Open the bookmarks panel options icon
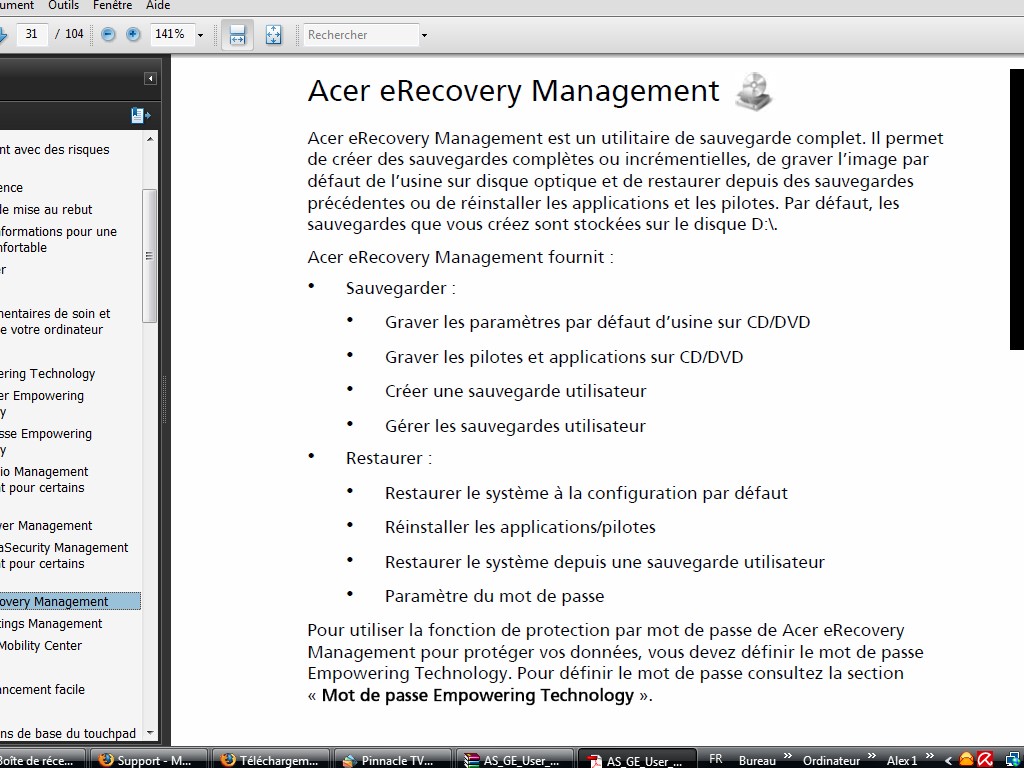 (x=140, y=116)
